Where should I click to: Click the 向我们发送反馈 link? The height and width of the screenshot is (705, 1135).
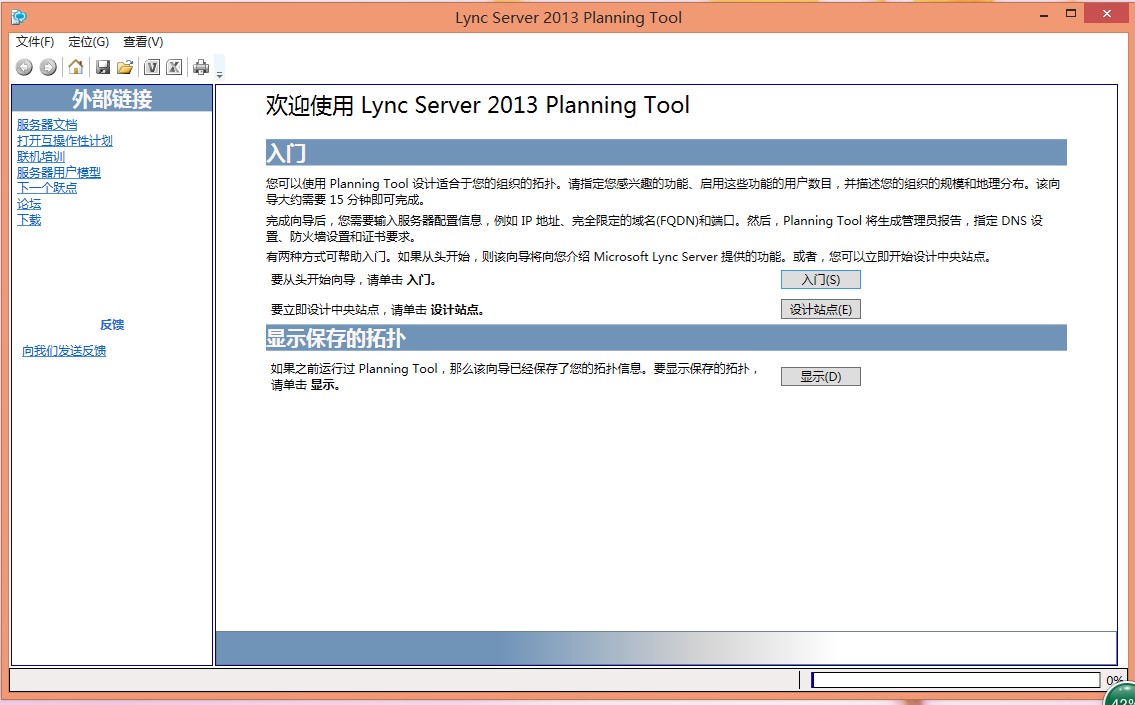coord(64,351)
